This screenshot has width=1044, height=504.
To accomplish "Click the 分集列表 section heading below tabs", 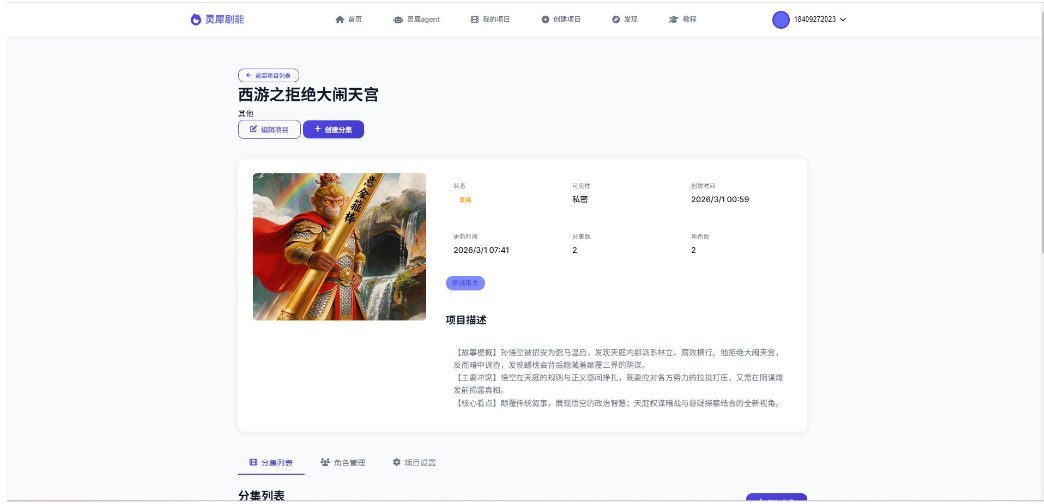I will [261, 496].
